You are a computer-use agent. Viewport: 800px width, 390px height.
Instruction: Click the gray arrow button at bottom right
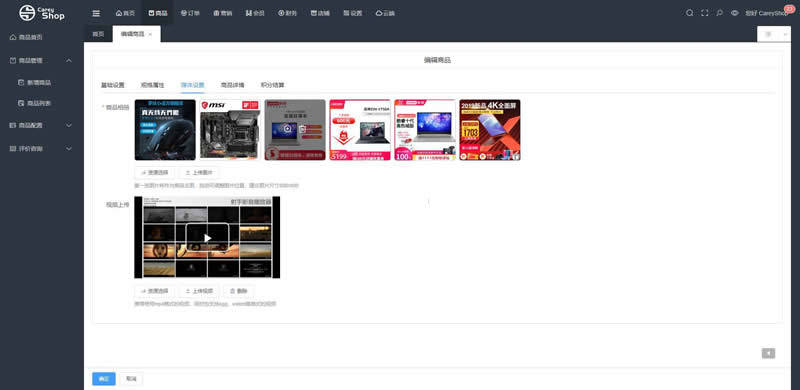(x=768, y=353)
